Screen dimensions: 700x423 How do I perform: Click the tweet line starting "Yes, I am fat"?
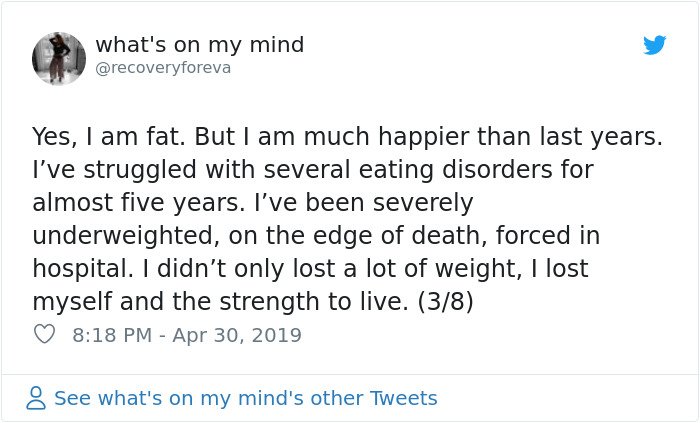pyautogui.click(x=347, y=137)
